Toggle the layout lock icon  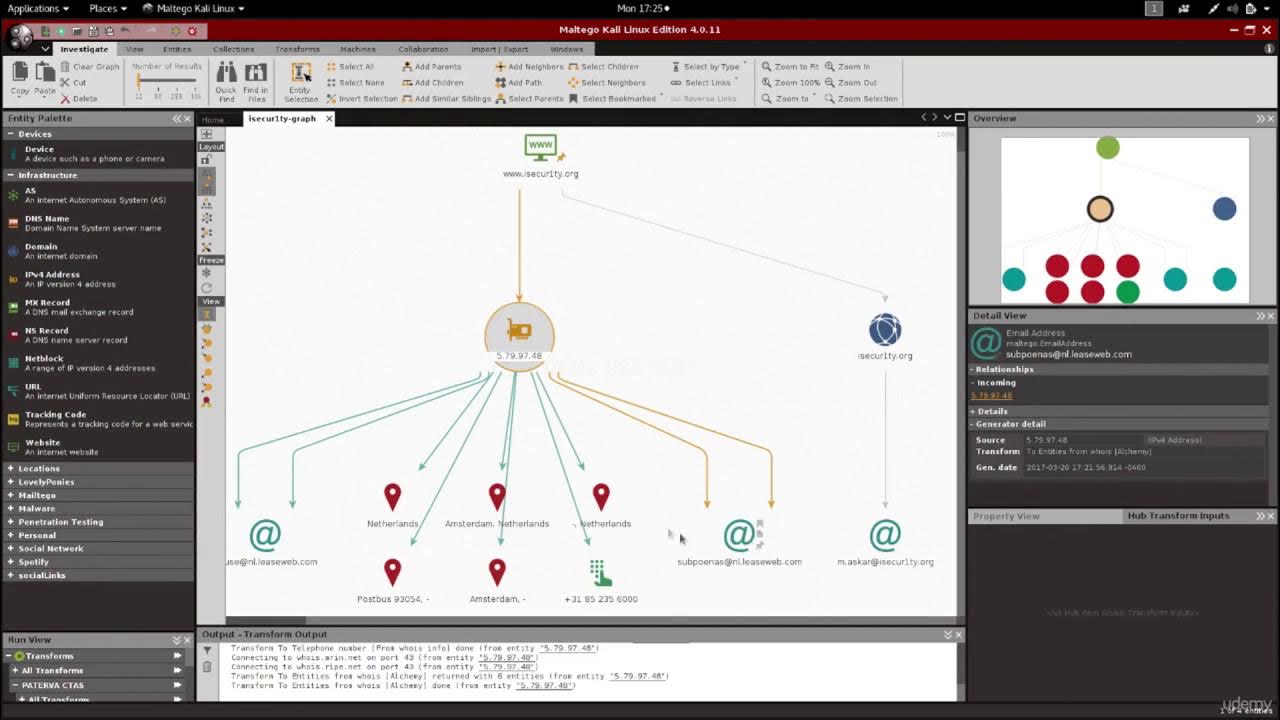206,159
